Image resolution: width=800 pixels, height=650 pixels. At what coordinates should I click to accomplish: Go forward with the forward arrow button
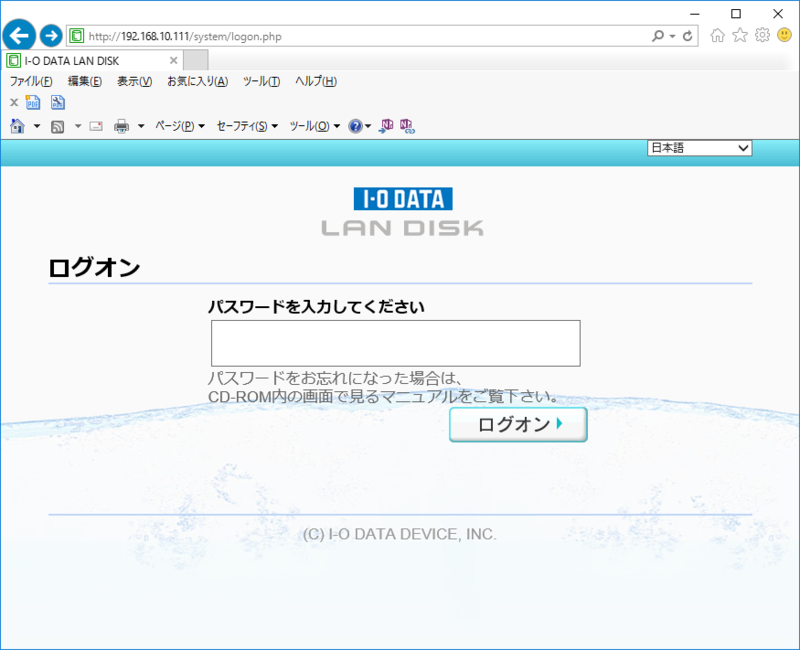(x=51, y=36)
